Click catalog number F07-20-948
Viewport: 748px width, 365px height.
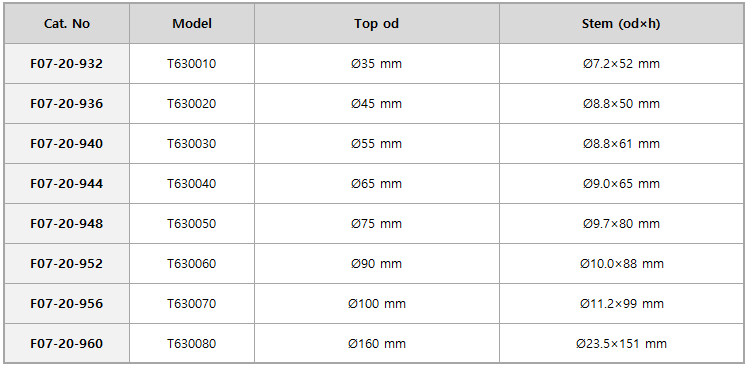click(x=67, y=224)
